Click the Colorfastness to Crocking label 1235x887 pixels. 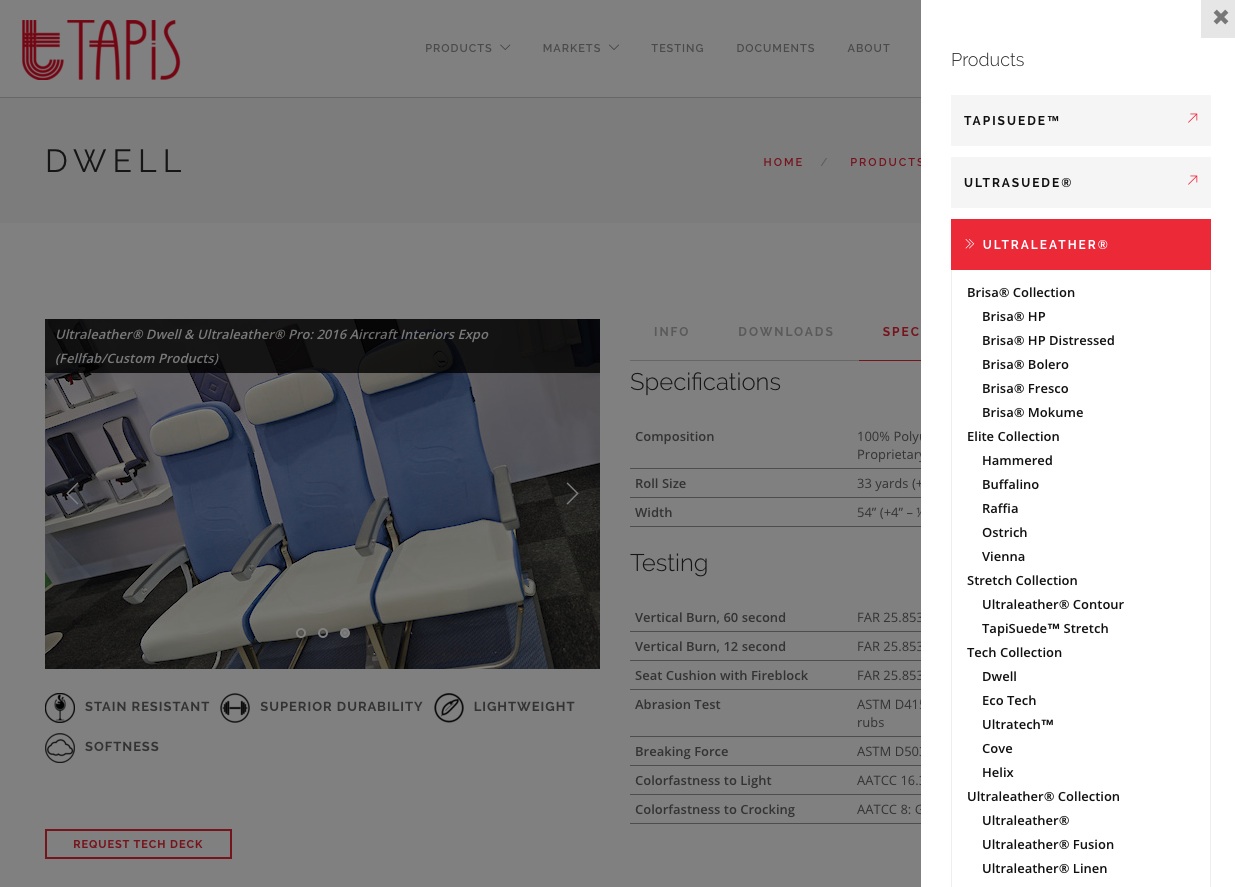(715, 809)
